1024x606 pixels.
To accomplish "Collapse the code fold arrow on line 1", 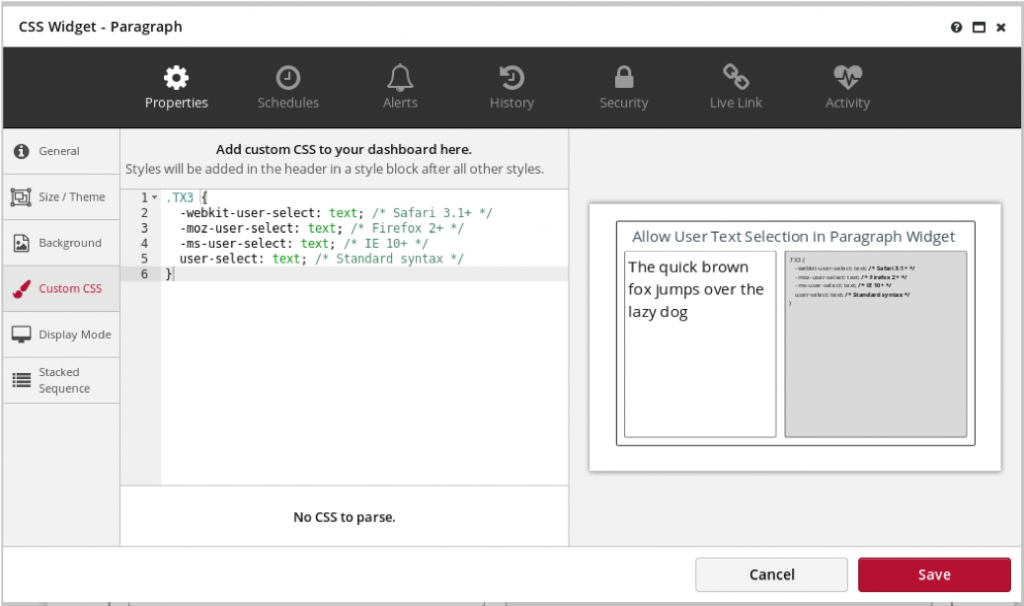I will [x=155, y=197].
